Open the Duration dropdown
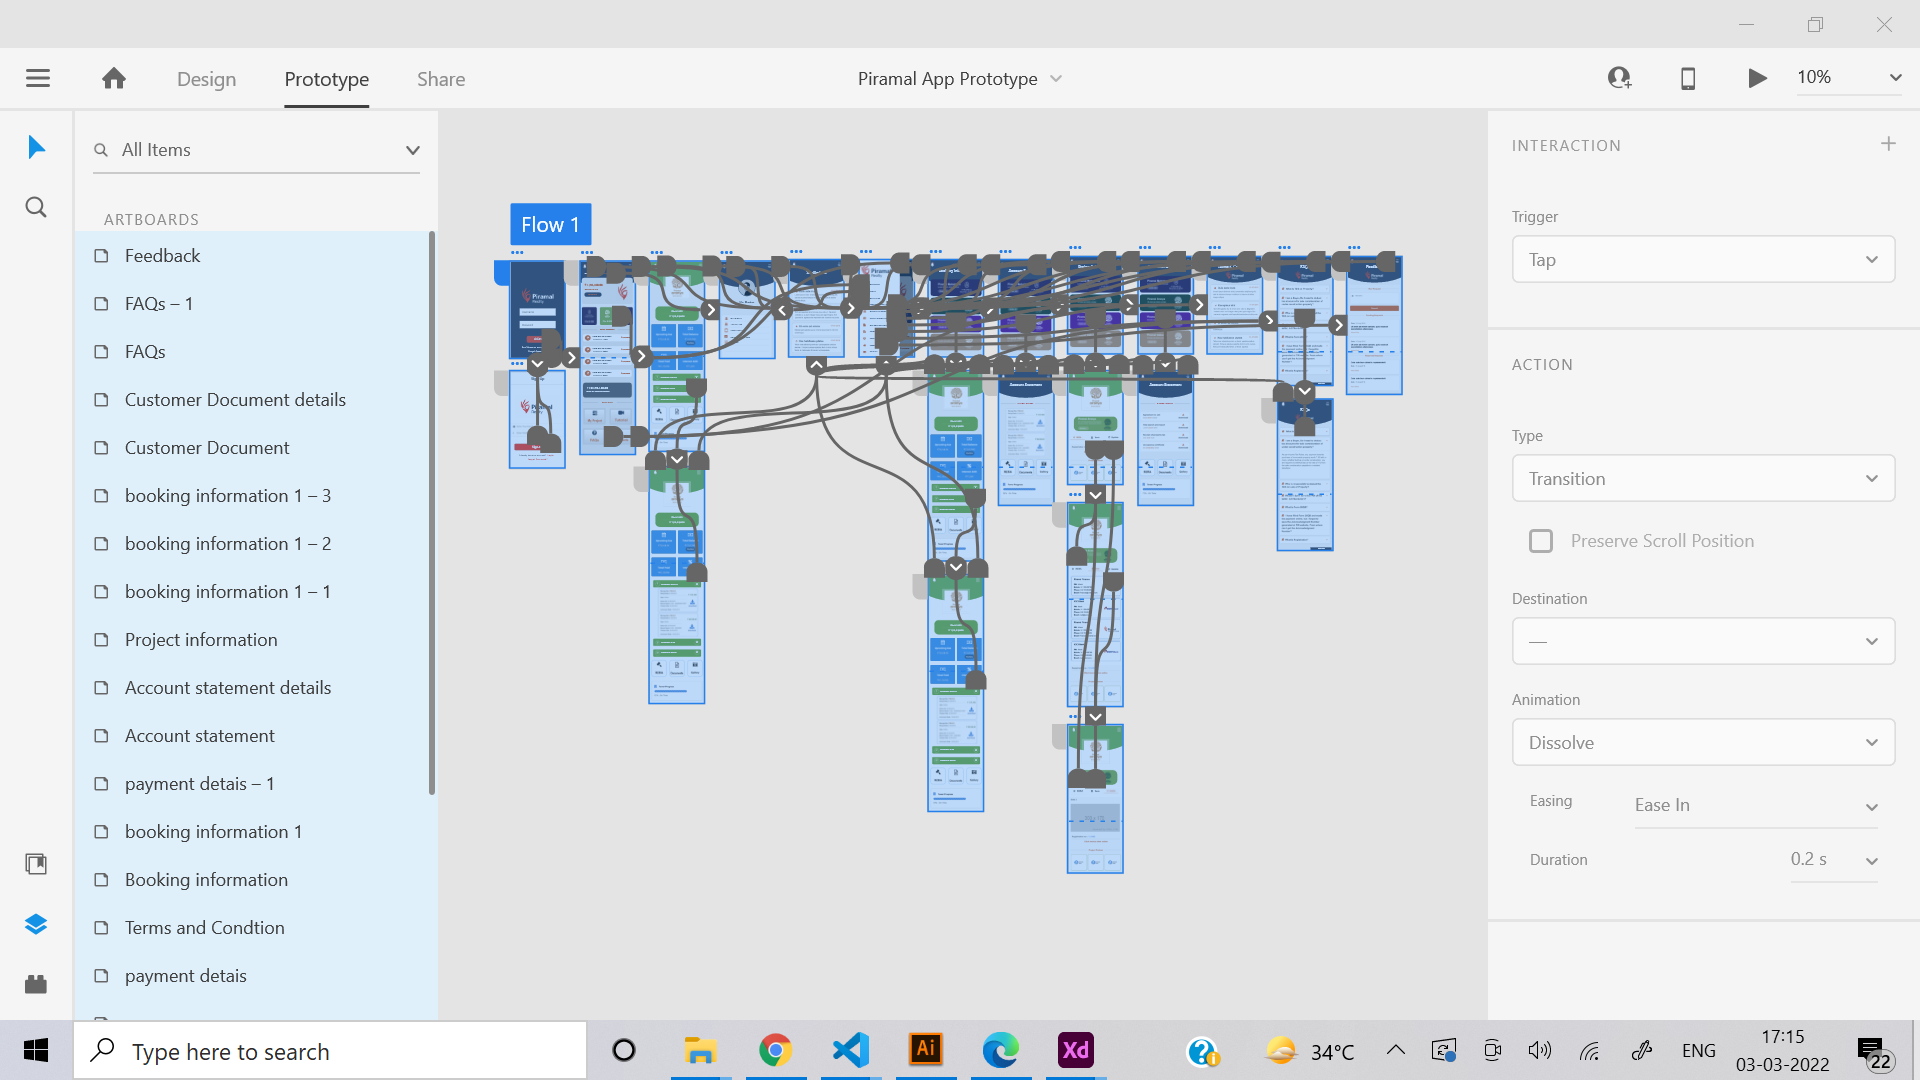The width and height of the screenshot is (1920, 1080). pyautogui.click(x=1833, y=860)
